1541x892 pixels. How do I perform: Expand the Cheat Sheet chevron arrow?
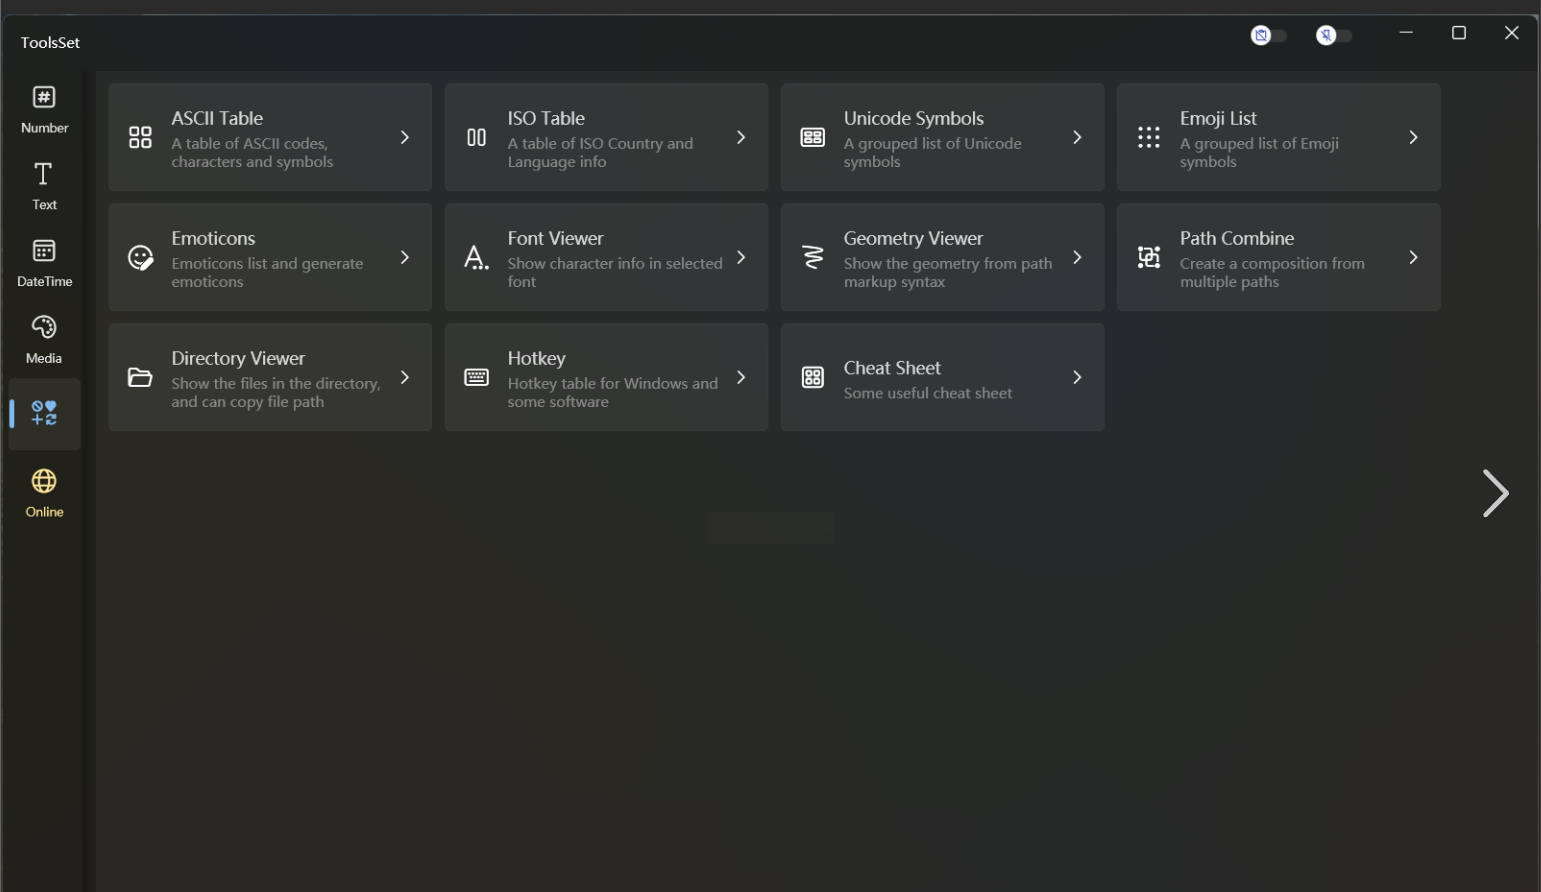point(1077,378)
